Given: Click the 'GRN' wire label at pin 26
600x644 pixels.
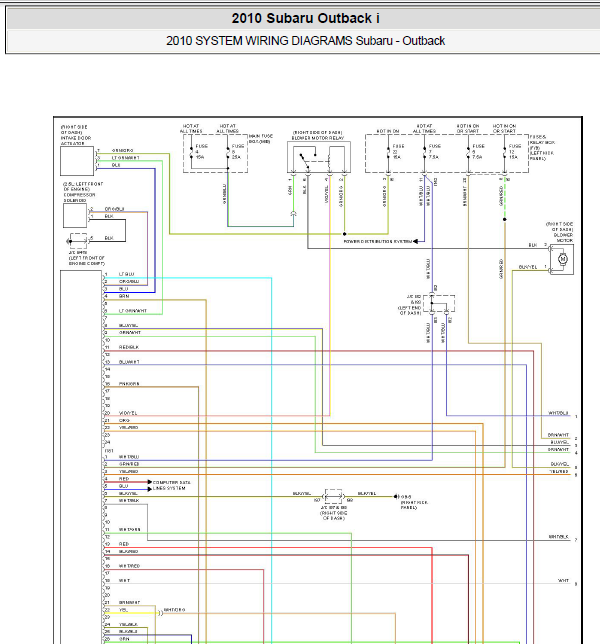Looking at the screenshot, I should [x=124, y=639].
